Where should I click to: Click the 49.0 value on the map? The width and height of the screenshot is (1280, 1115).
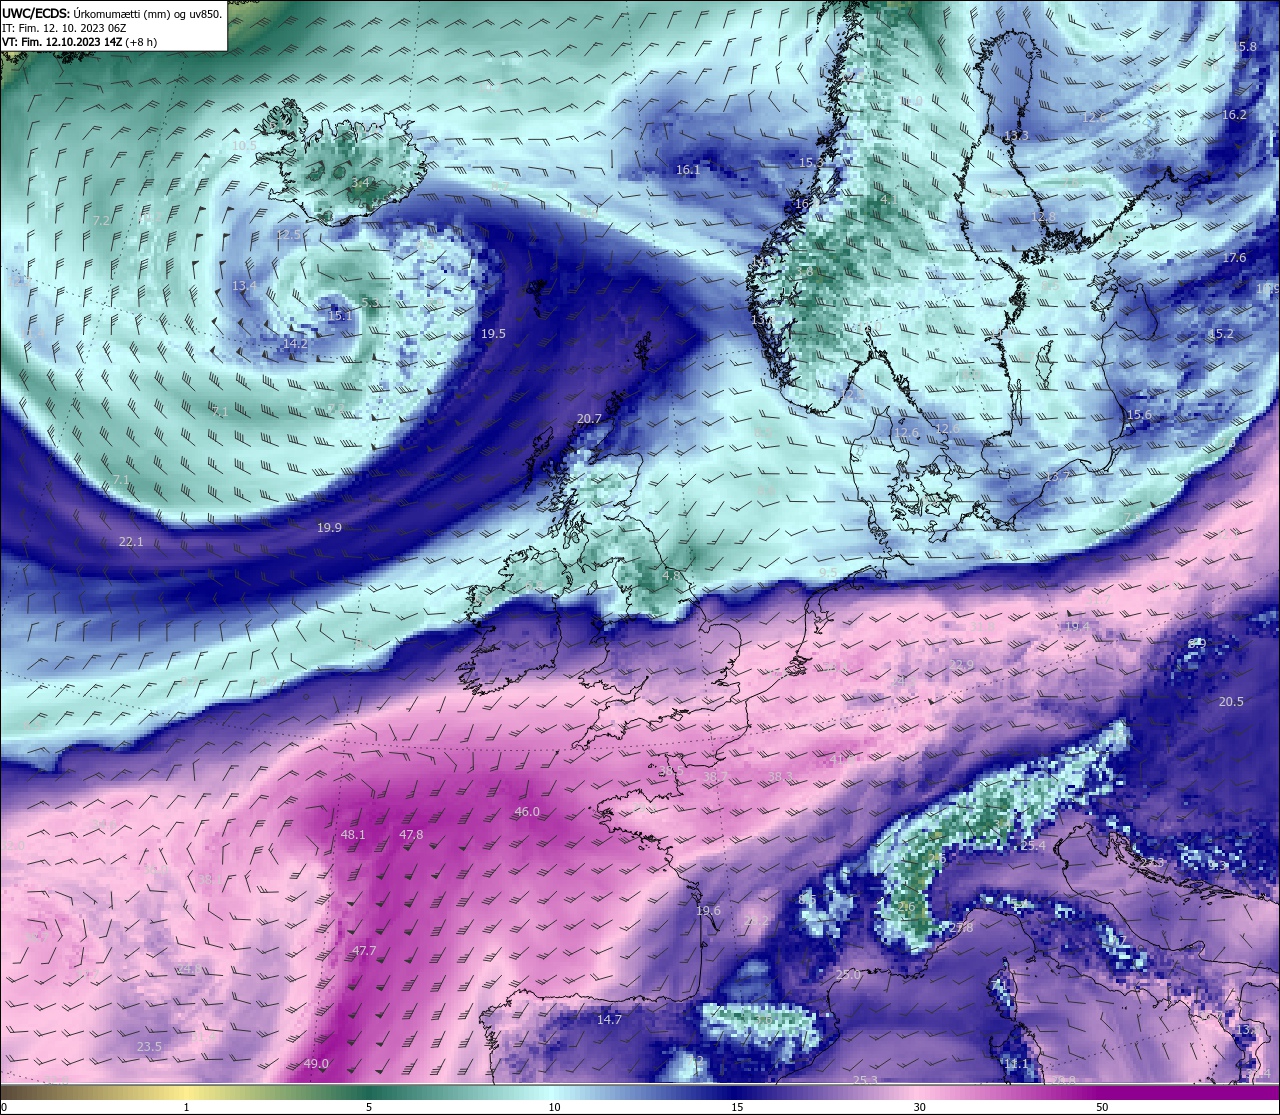[x=316, y=1064]
